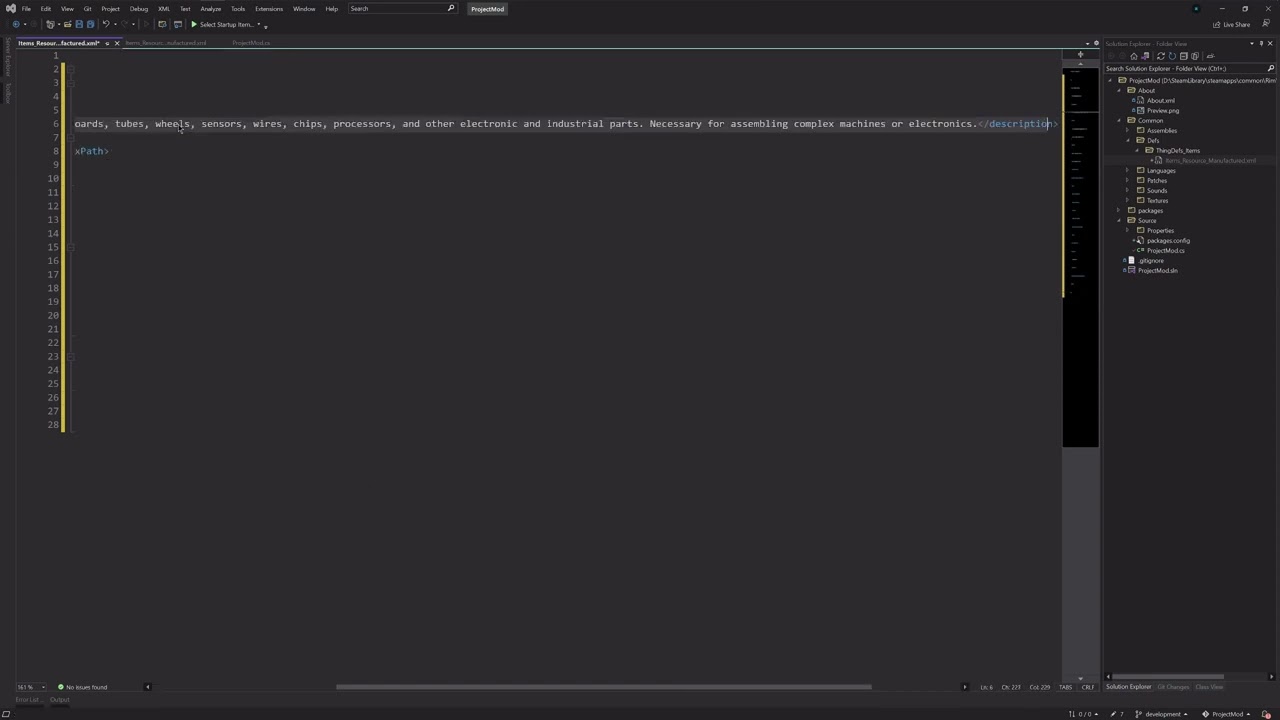This screenshot has width=1280, height=720.
Task: Open the Undo history dropdown arrow
Action: (115, 24)
